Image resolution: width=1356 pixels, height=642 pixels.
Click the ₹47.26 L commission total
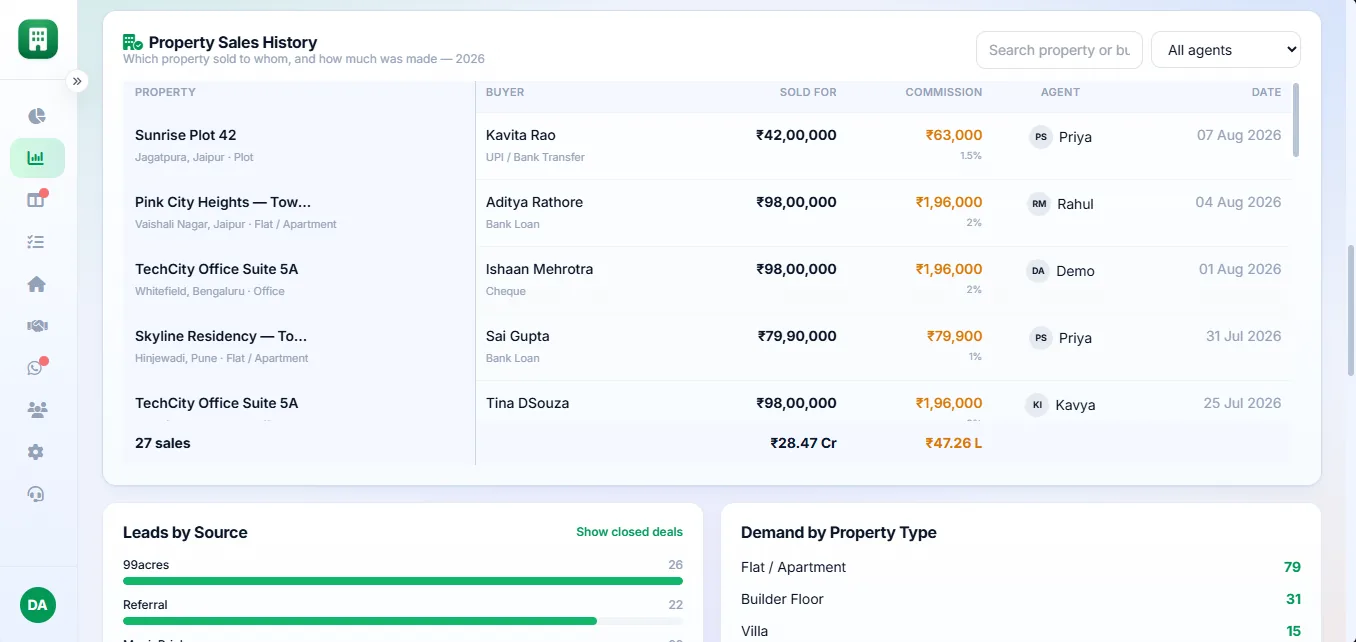(x=954, y=443)
